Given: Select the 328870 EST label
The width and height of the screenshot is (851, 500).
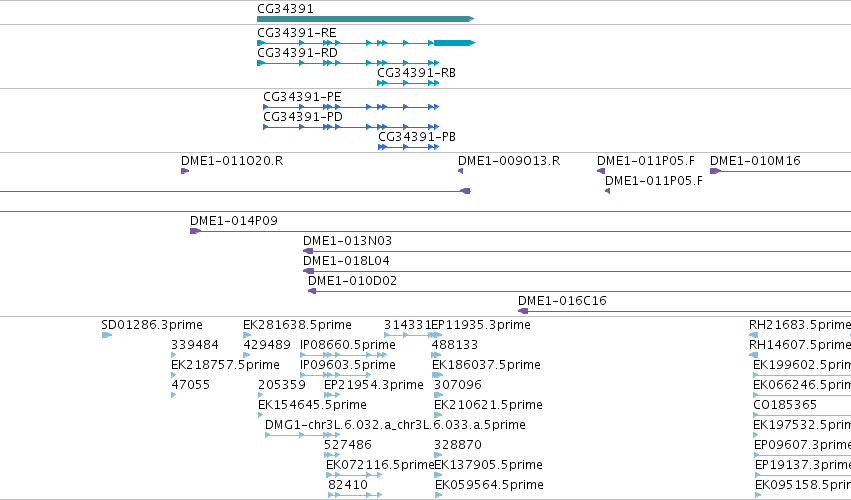Looking at the screenshot, I should 458,446.
